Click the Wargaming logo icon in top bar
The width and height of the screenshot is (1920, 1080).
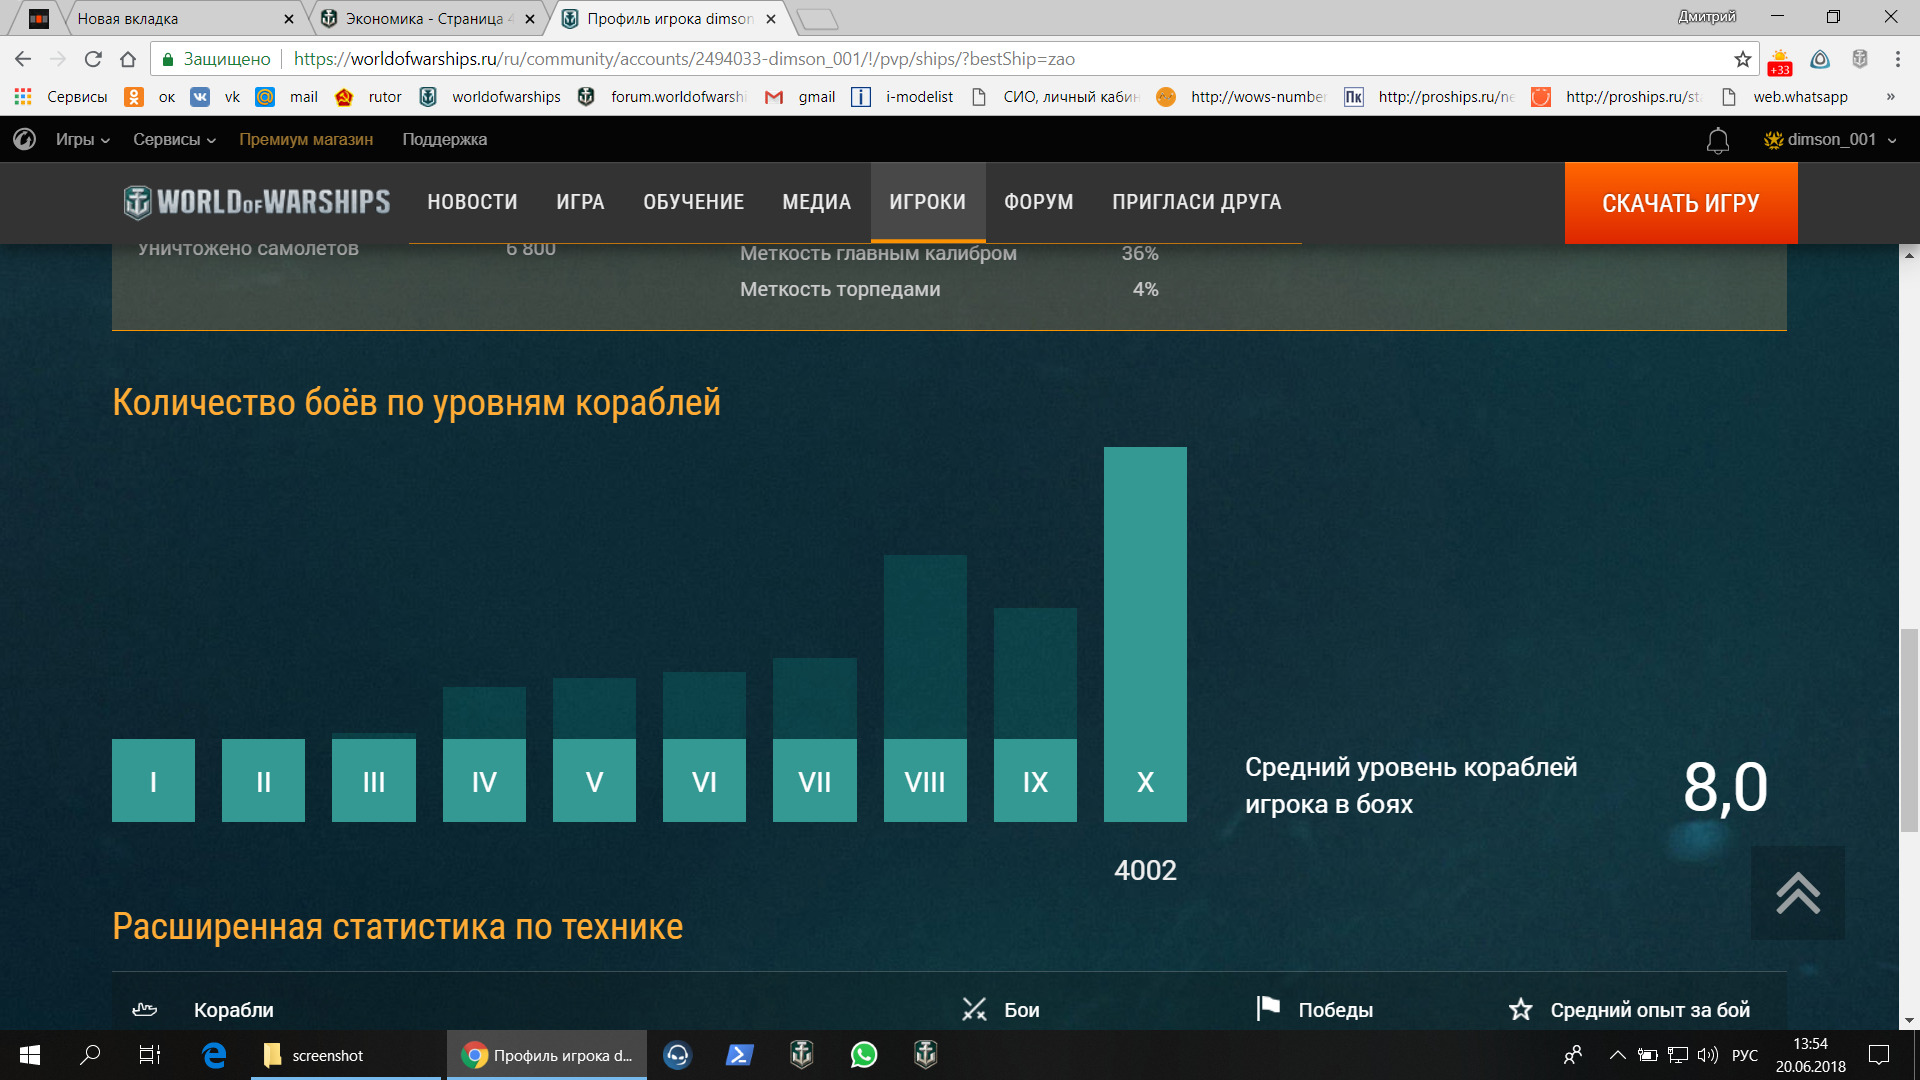[x=24, y=140]
